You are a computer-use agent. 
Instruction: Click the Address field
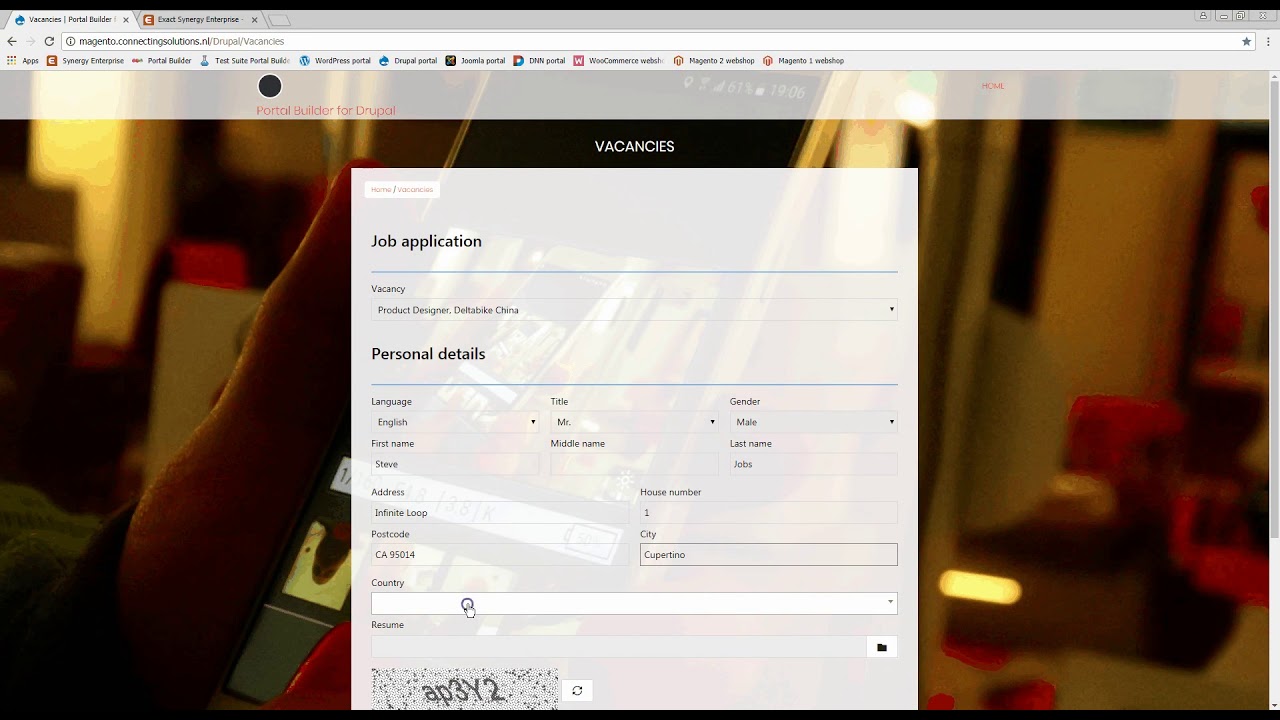[x=500, y=513]
